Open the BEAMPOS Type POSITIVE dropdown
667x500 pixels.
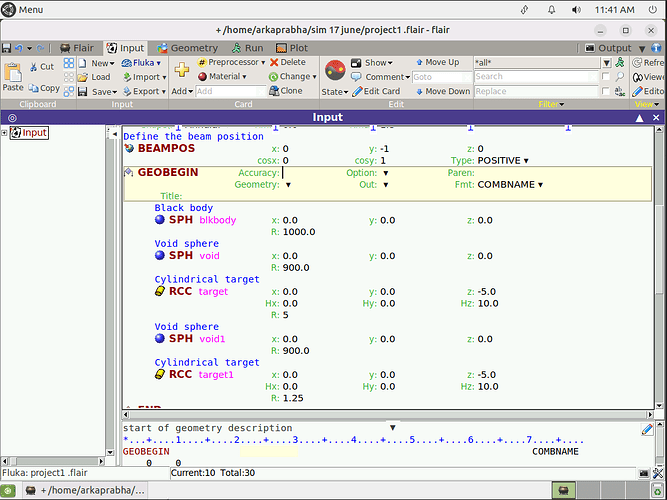(x=504, y=160)
